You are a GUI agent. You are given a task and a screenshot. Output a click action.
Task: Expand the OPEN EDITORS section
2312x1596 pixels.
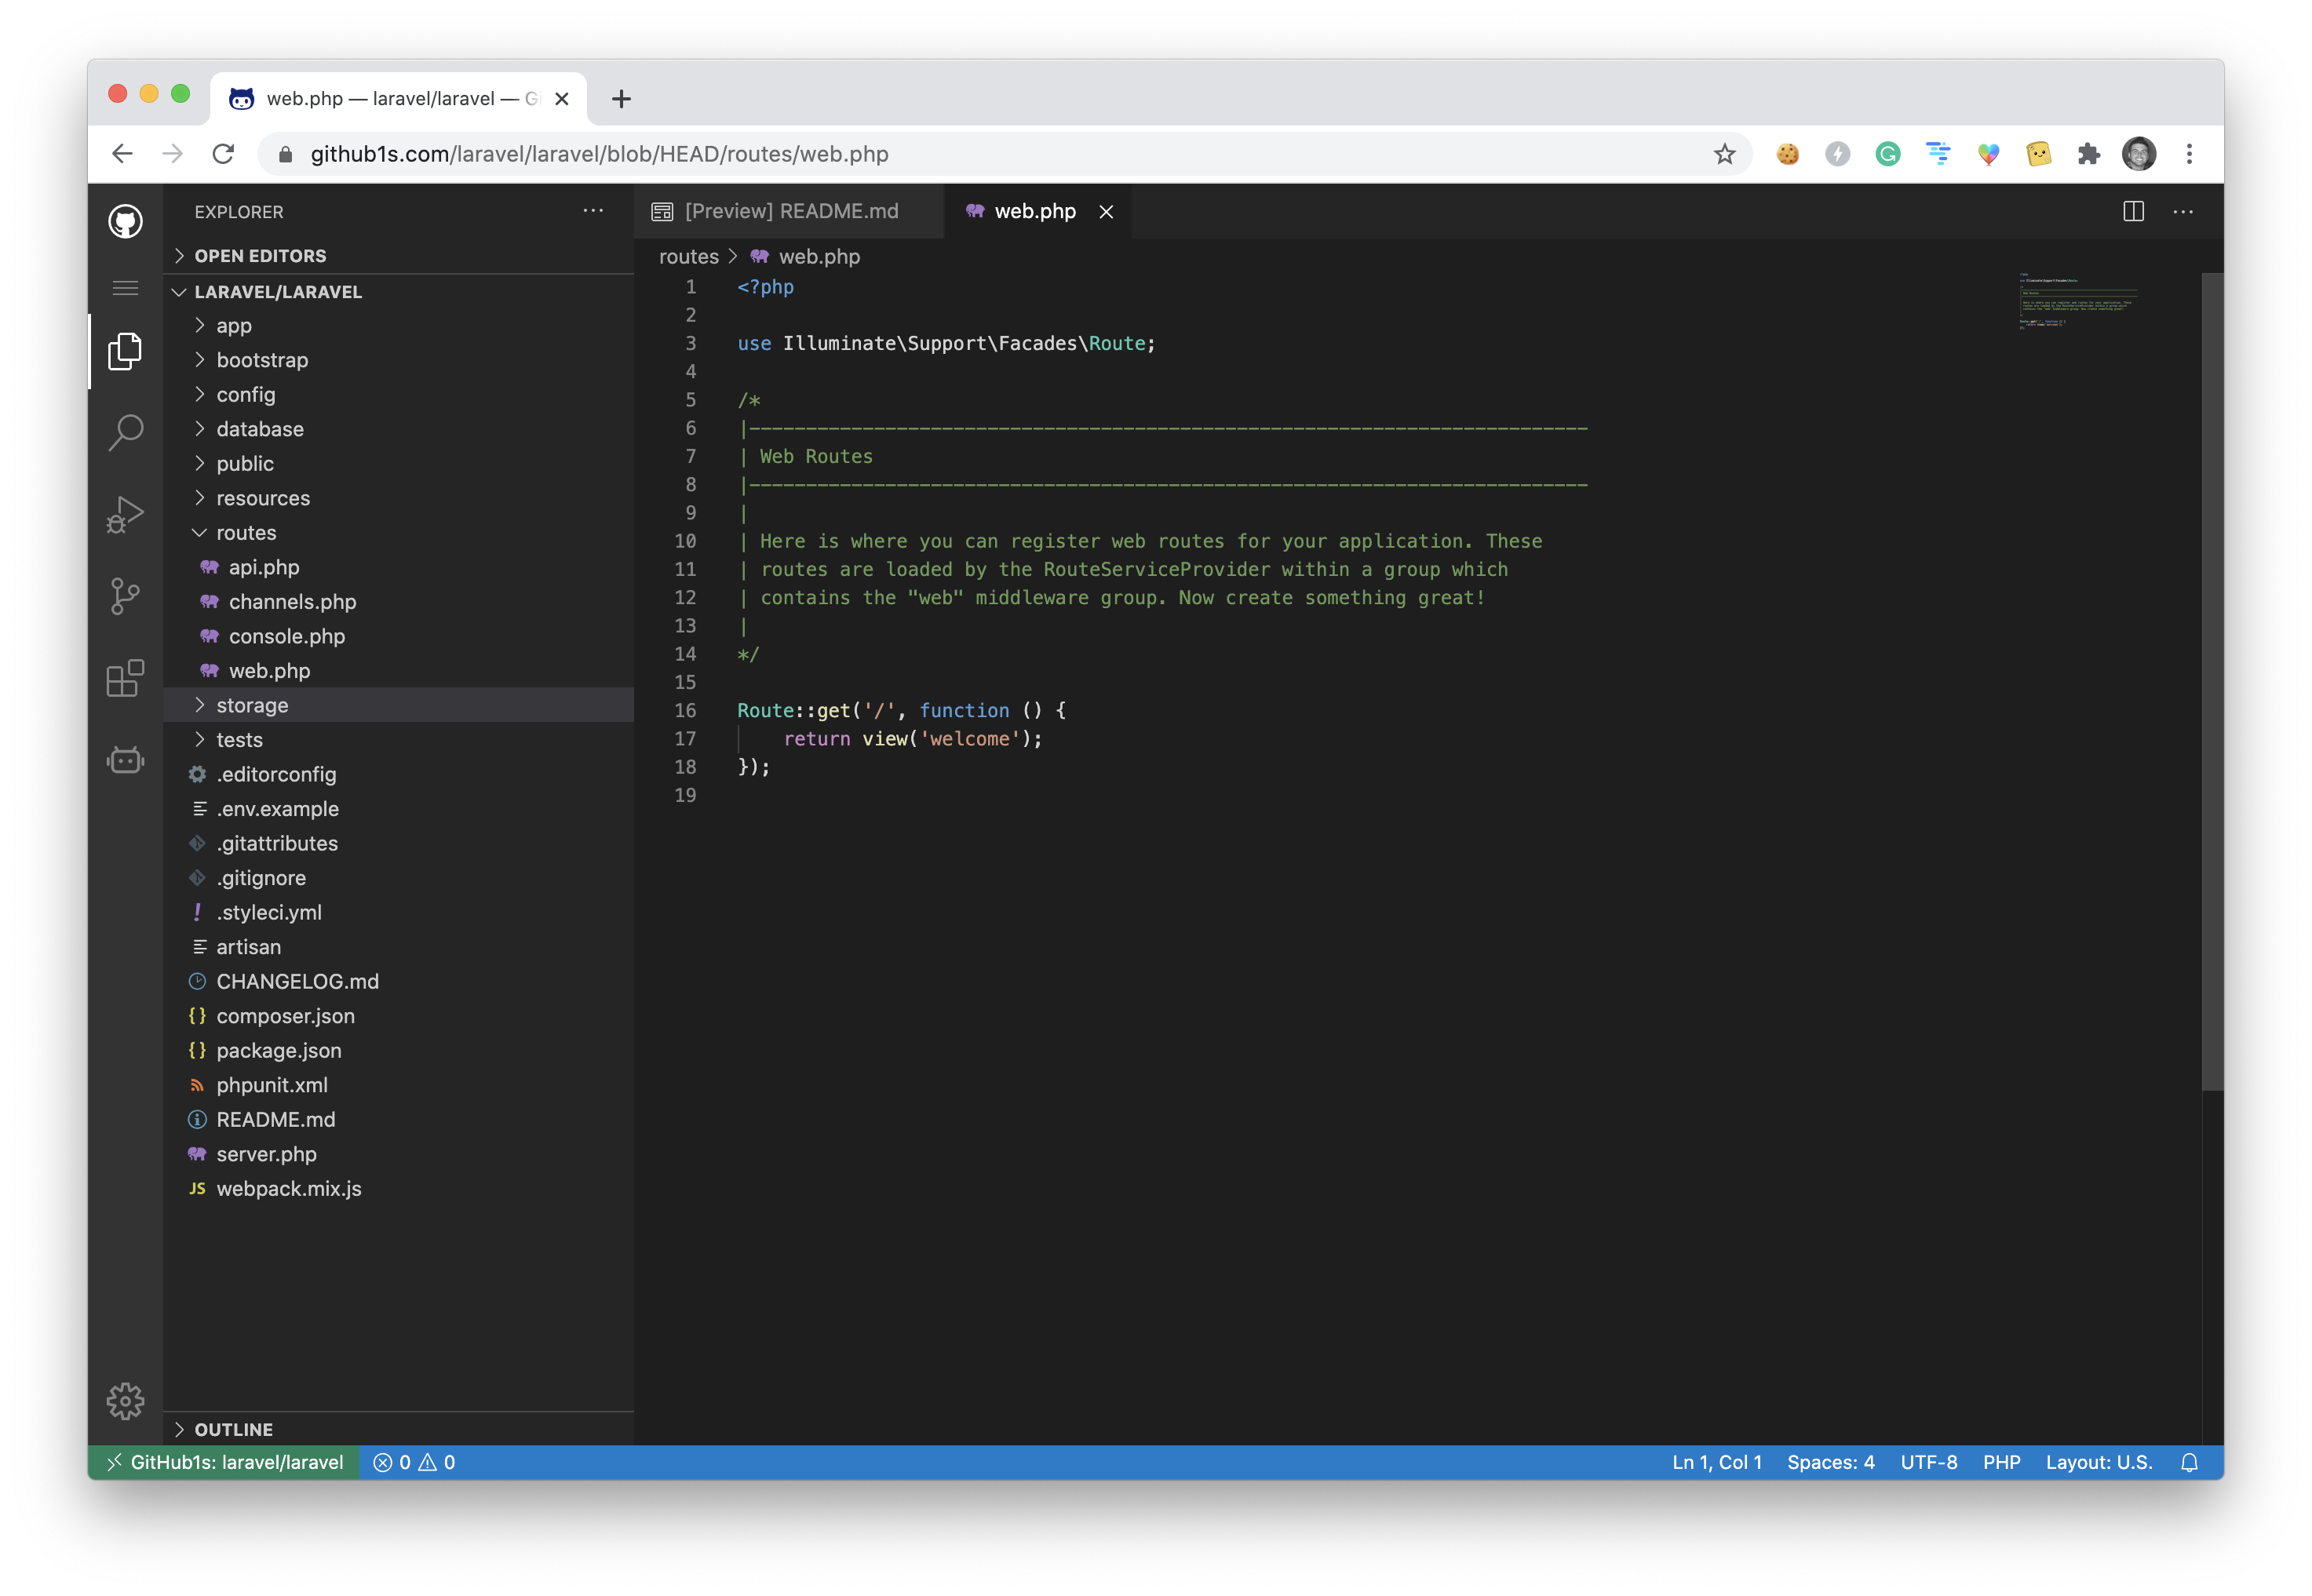(398, 255)
